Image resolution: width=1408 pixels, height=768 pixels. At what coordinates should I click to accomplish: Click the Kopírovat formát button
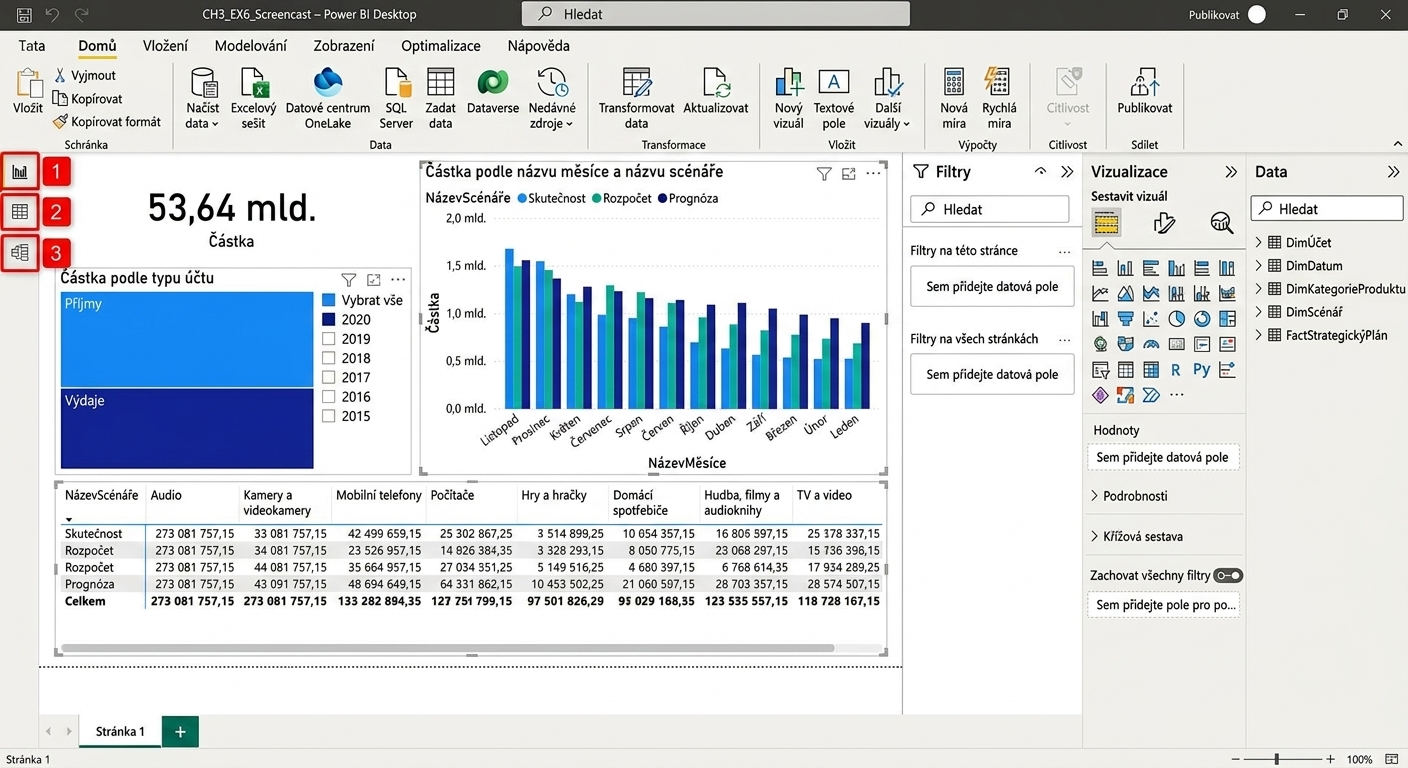[107, 122]
